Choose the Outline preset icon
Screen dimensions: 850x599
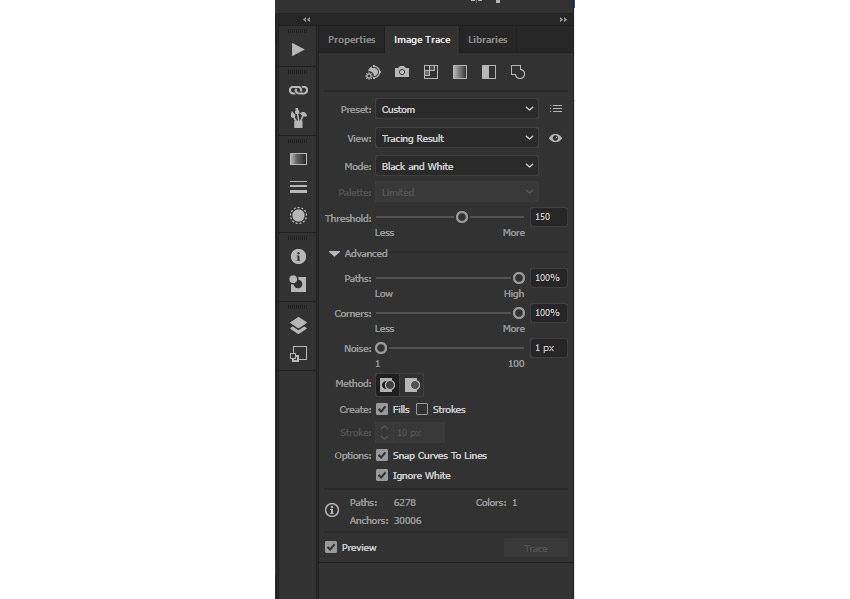click(x=518, y=72)
